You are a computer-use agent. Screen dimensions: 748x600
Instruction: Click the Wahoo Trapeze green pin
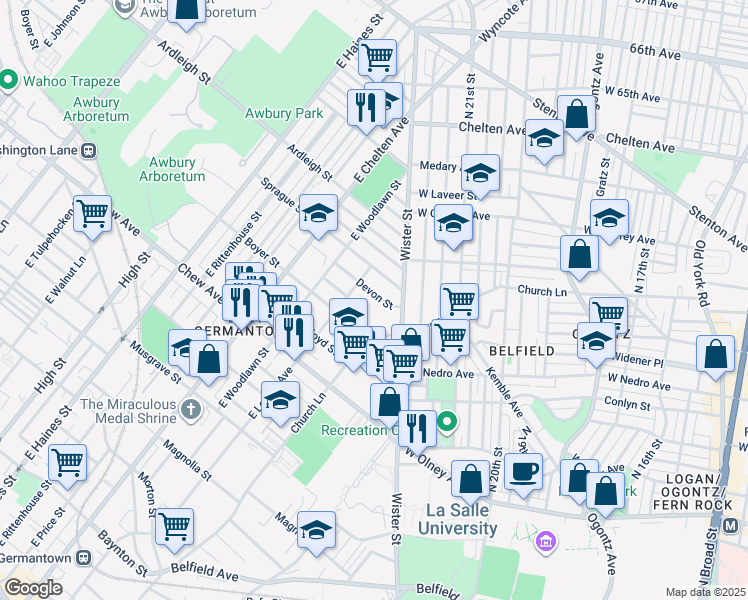click(x=8, y=81)
